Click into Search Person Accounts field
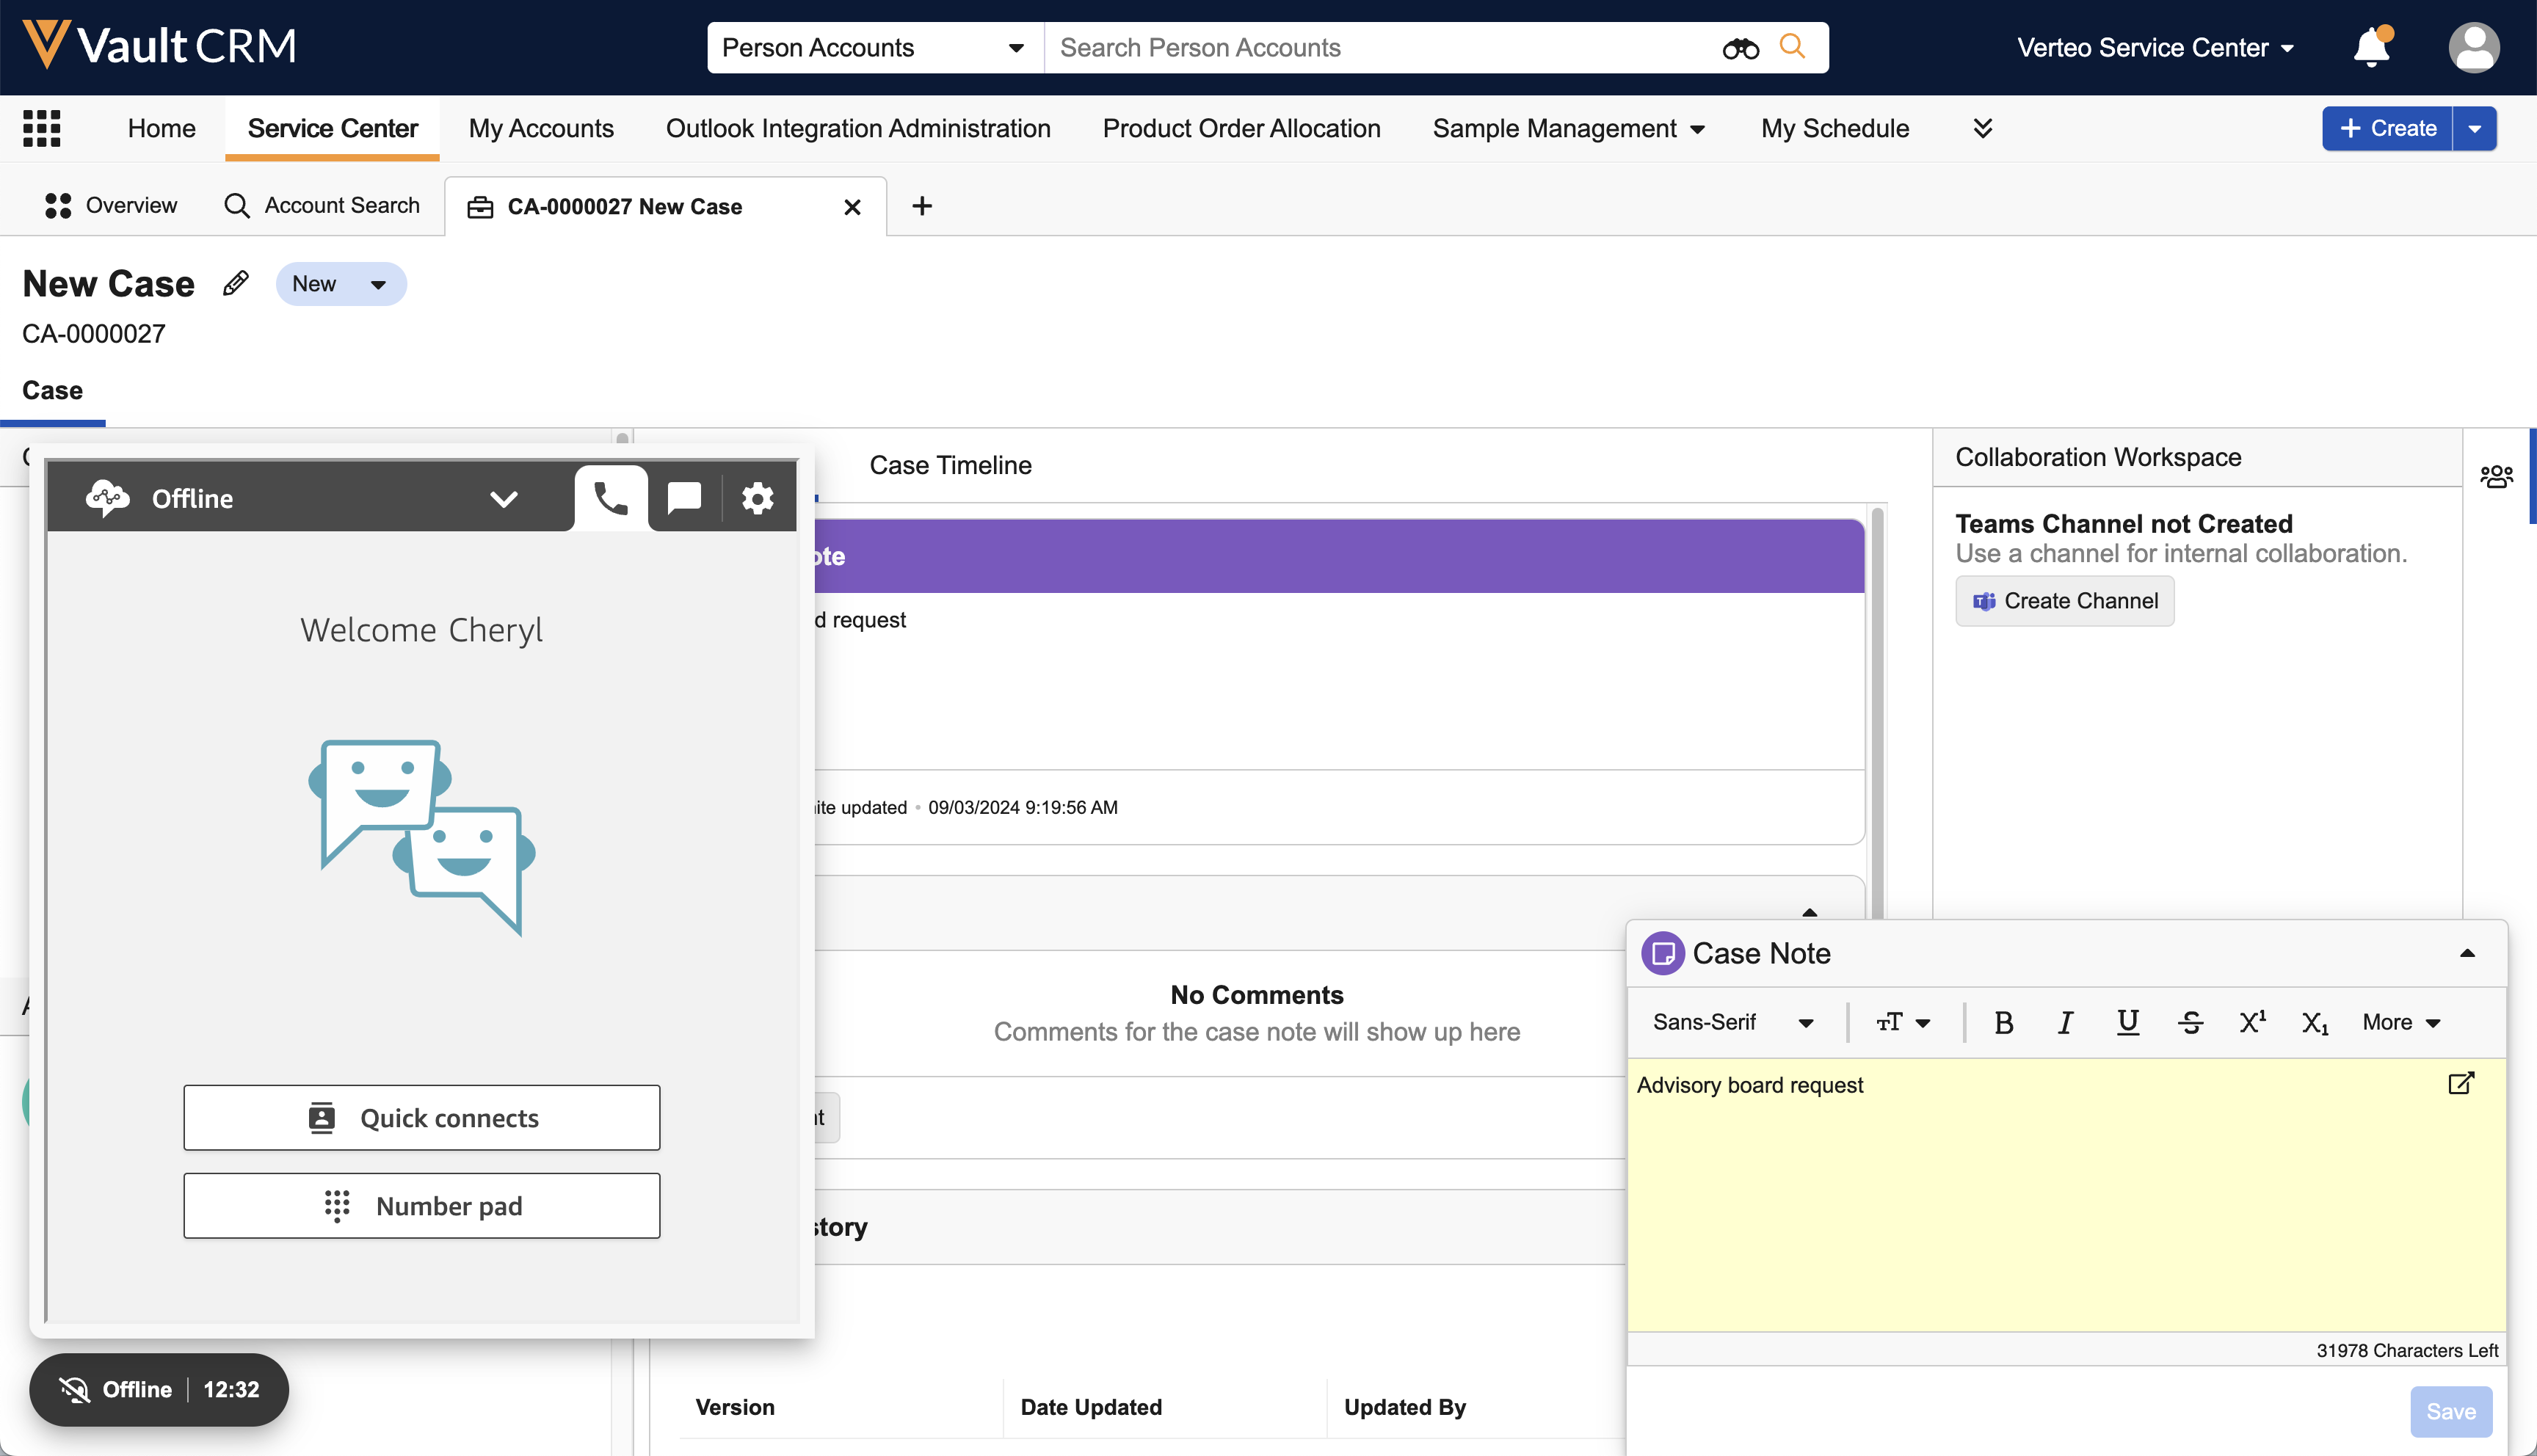Image resolution: width=2537 pixels, height=1456 pixels. [x=1380, y=47]
